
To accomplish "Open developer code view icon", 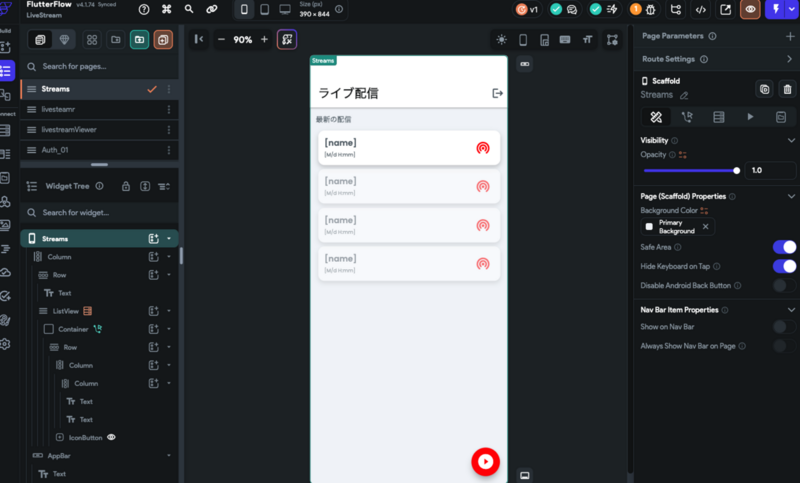I will [x=701, y=10].
